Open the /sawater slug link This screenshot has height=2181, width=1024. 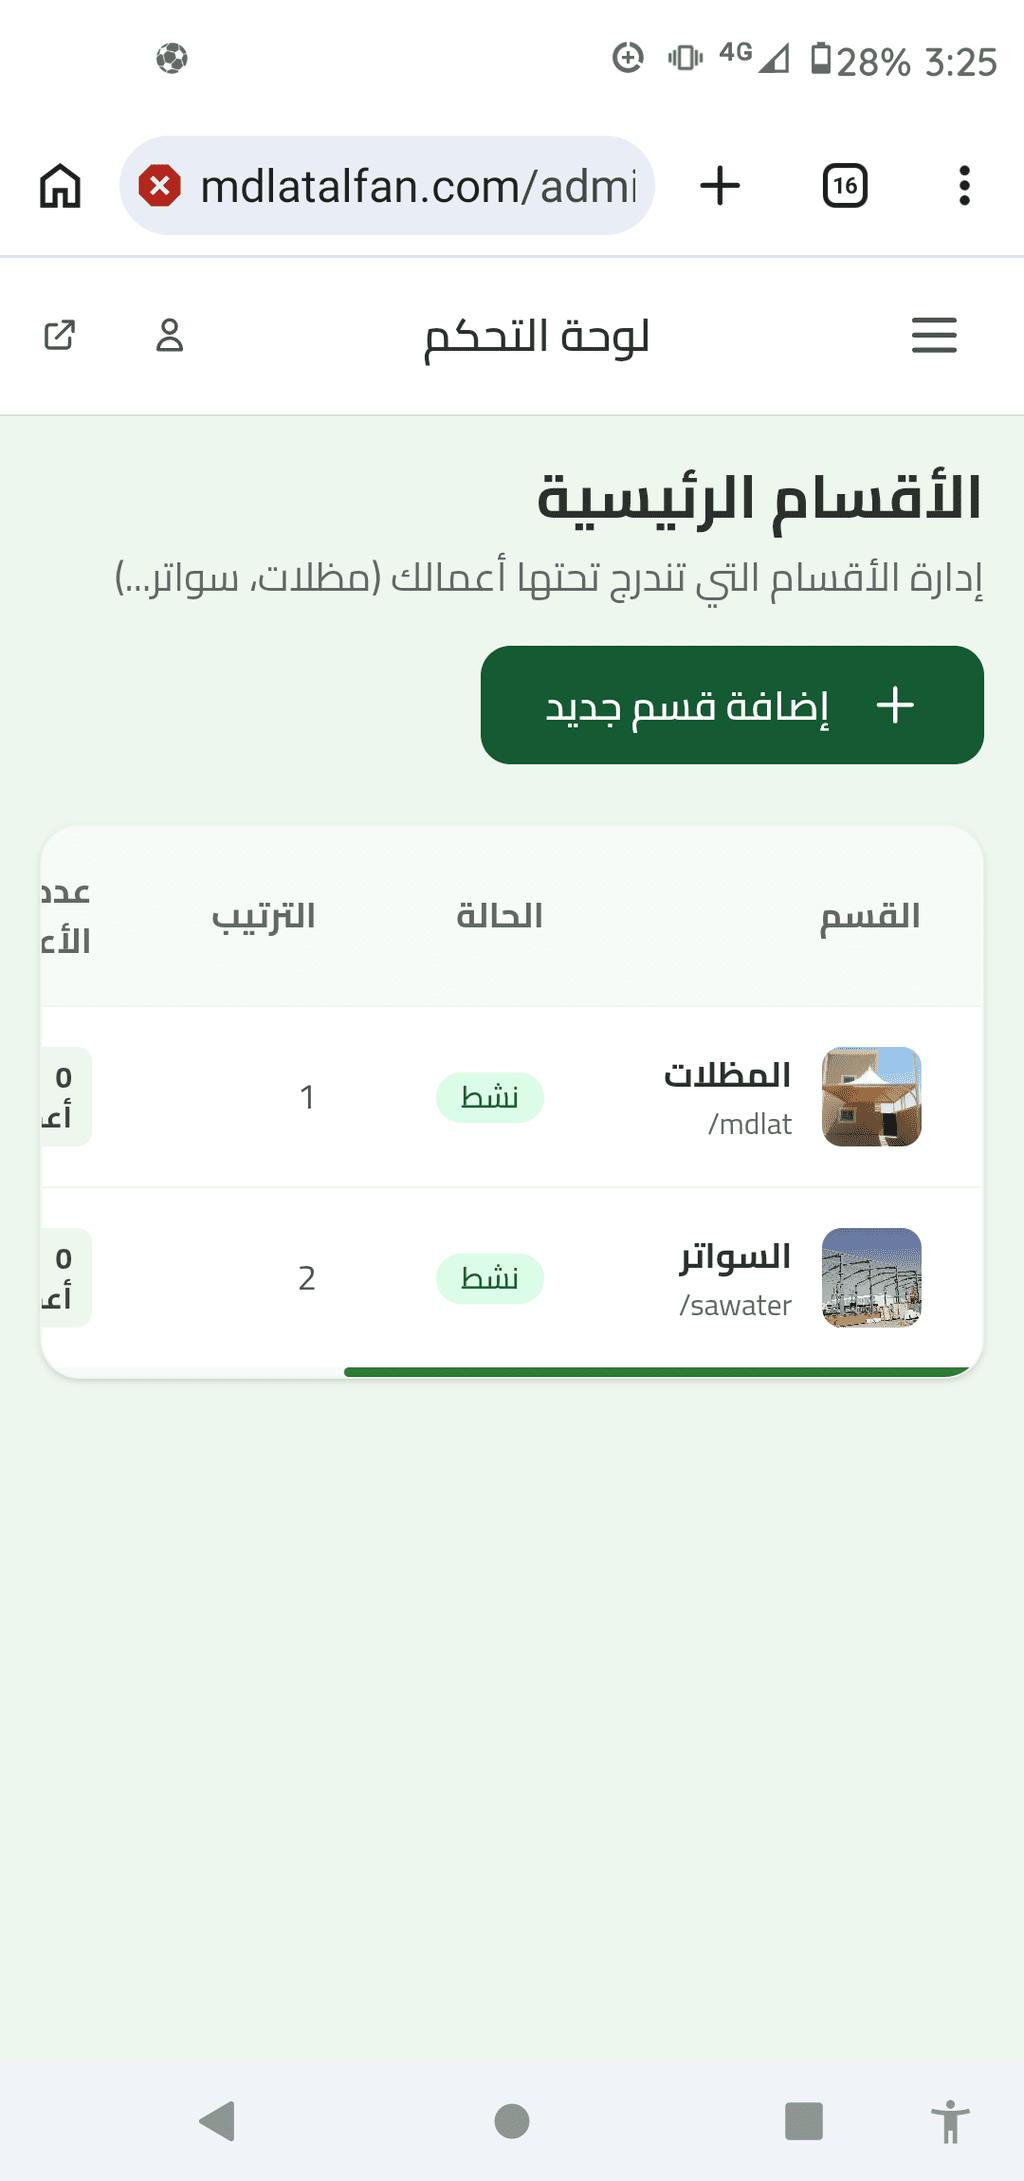point(736,1305)
